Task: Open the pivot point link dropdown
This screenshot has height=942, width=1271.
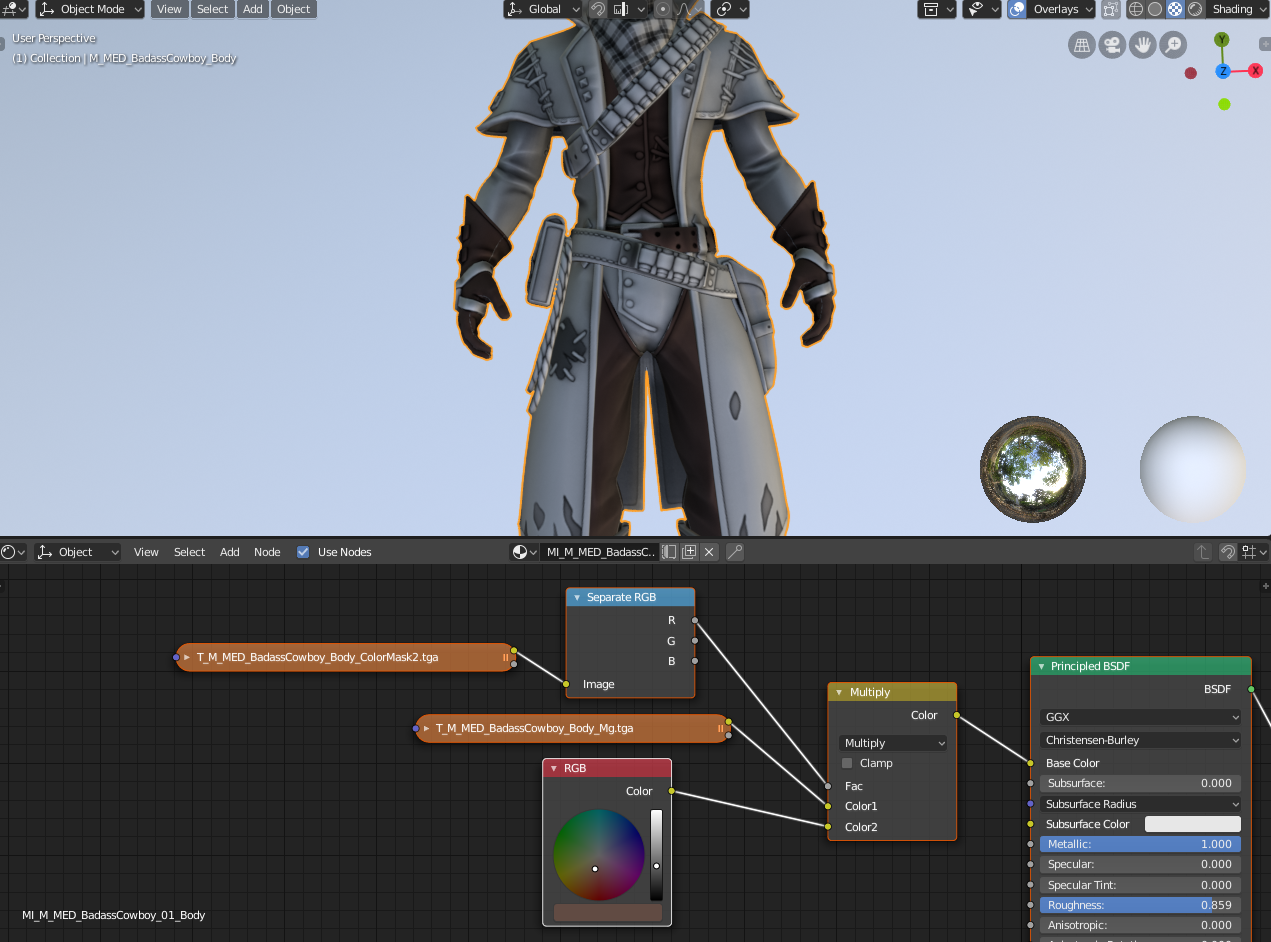Action: pyautogui.click(x=730, y=9)
